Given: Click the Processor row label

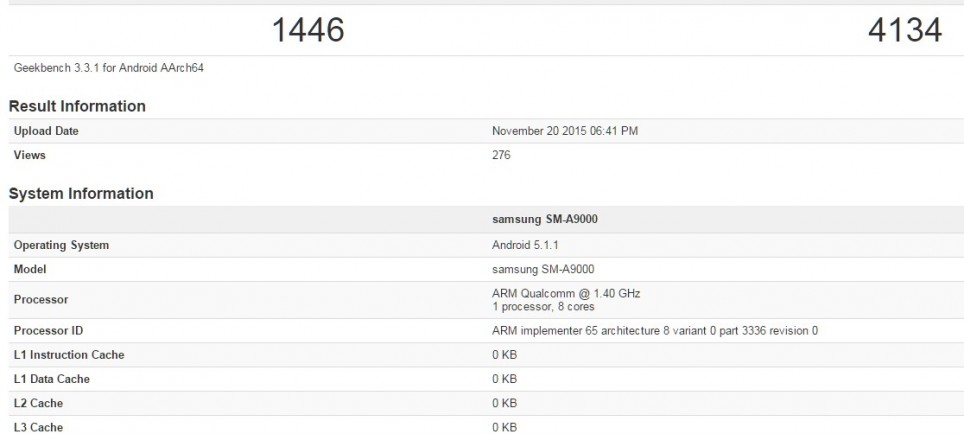Looking at the screenshot, I should pyautogui.click(x=41, y=299).
